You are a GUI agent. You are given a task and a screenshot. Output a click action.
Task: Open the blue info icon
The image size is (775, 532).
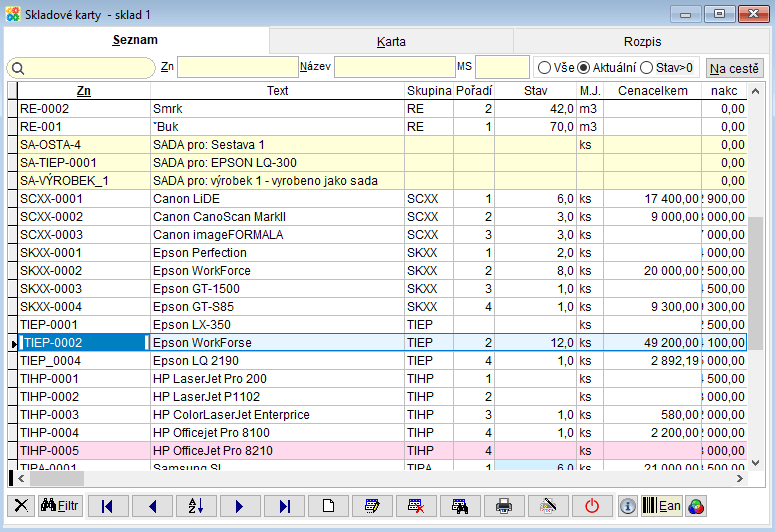pos(628,506)
